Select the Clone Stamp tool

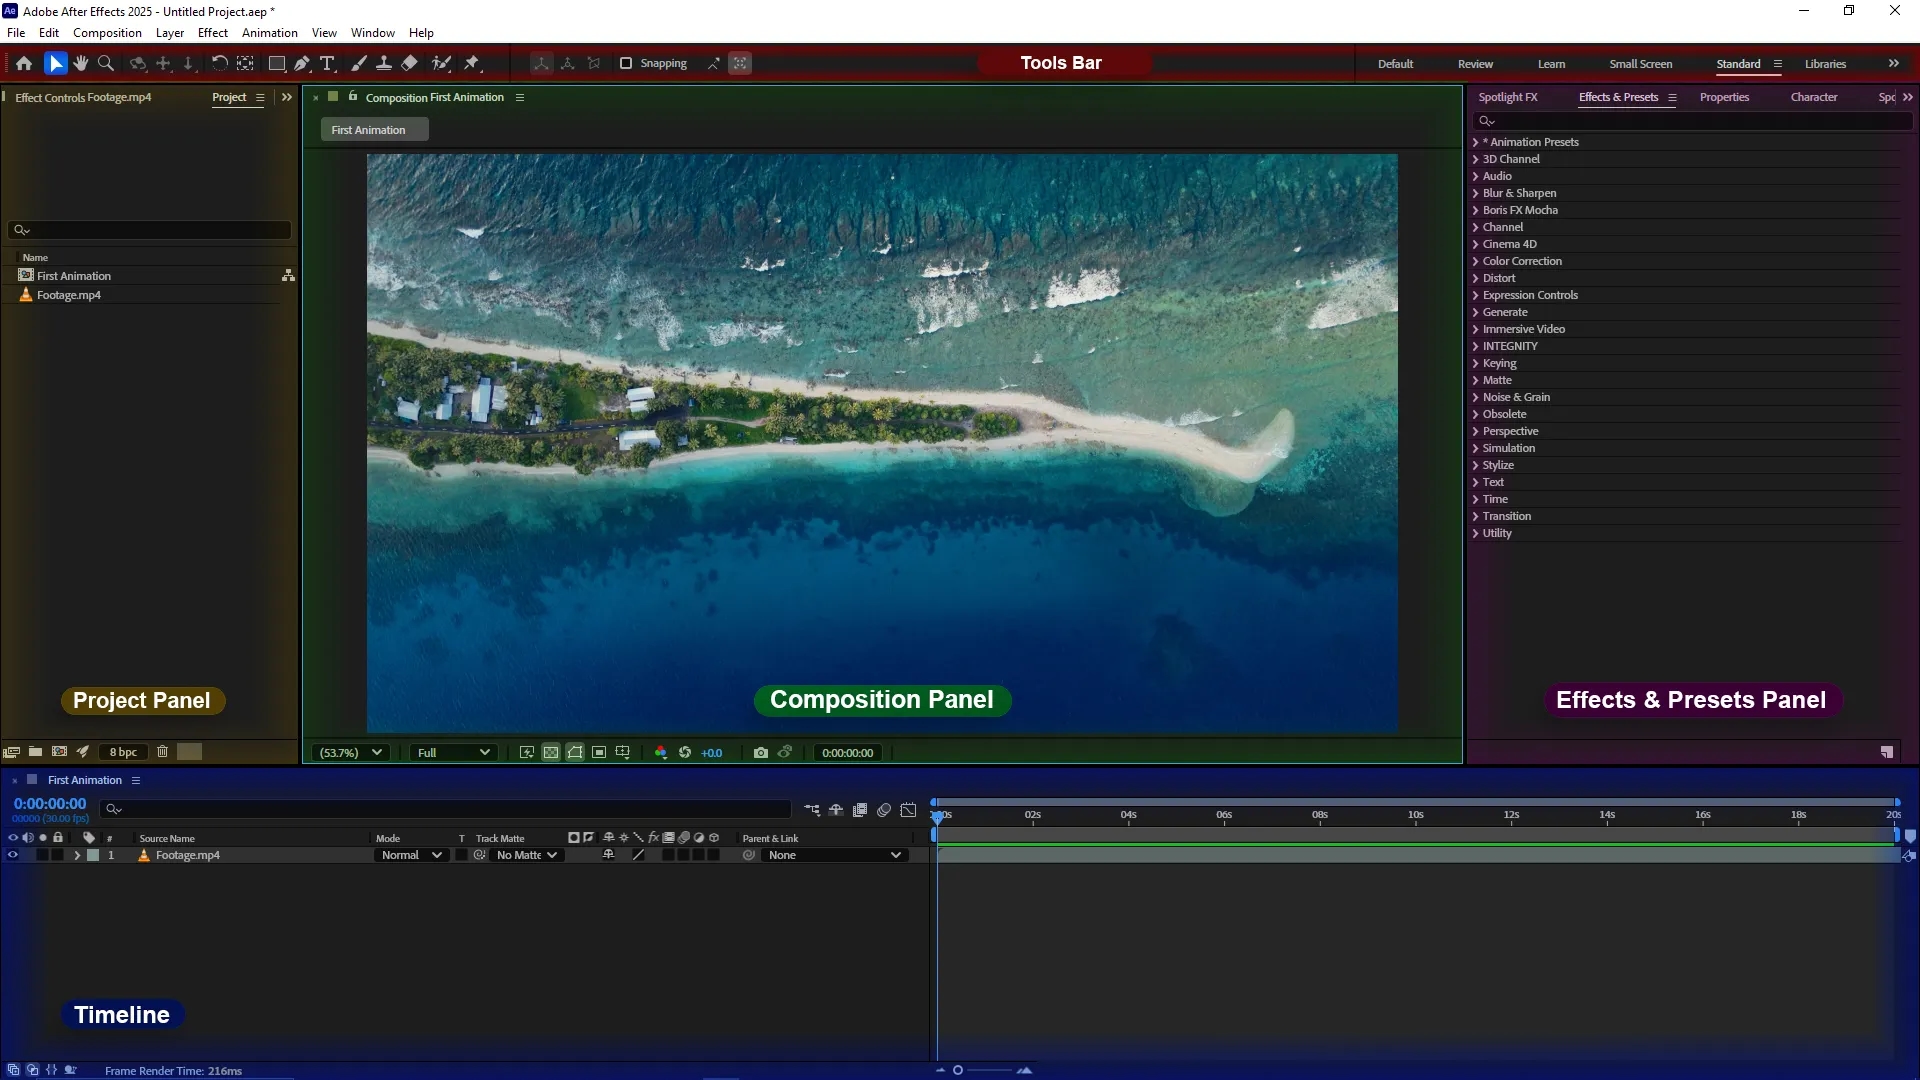pos(383,63)
